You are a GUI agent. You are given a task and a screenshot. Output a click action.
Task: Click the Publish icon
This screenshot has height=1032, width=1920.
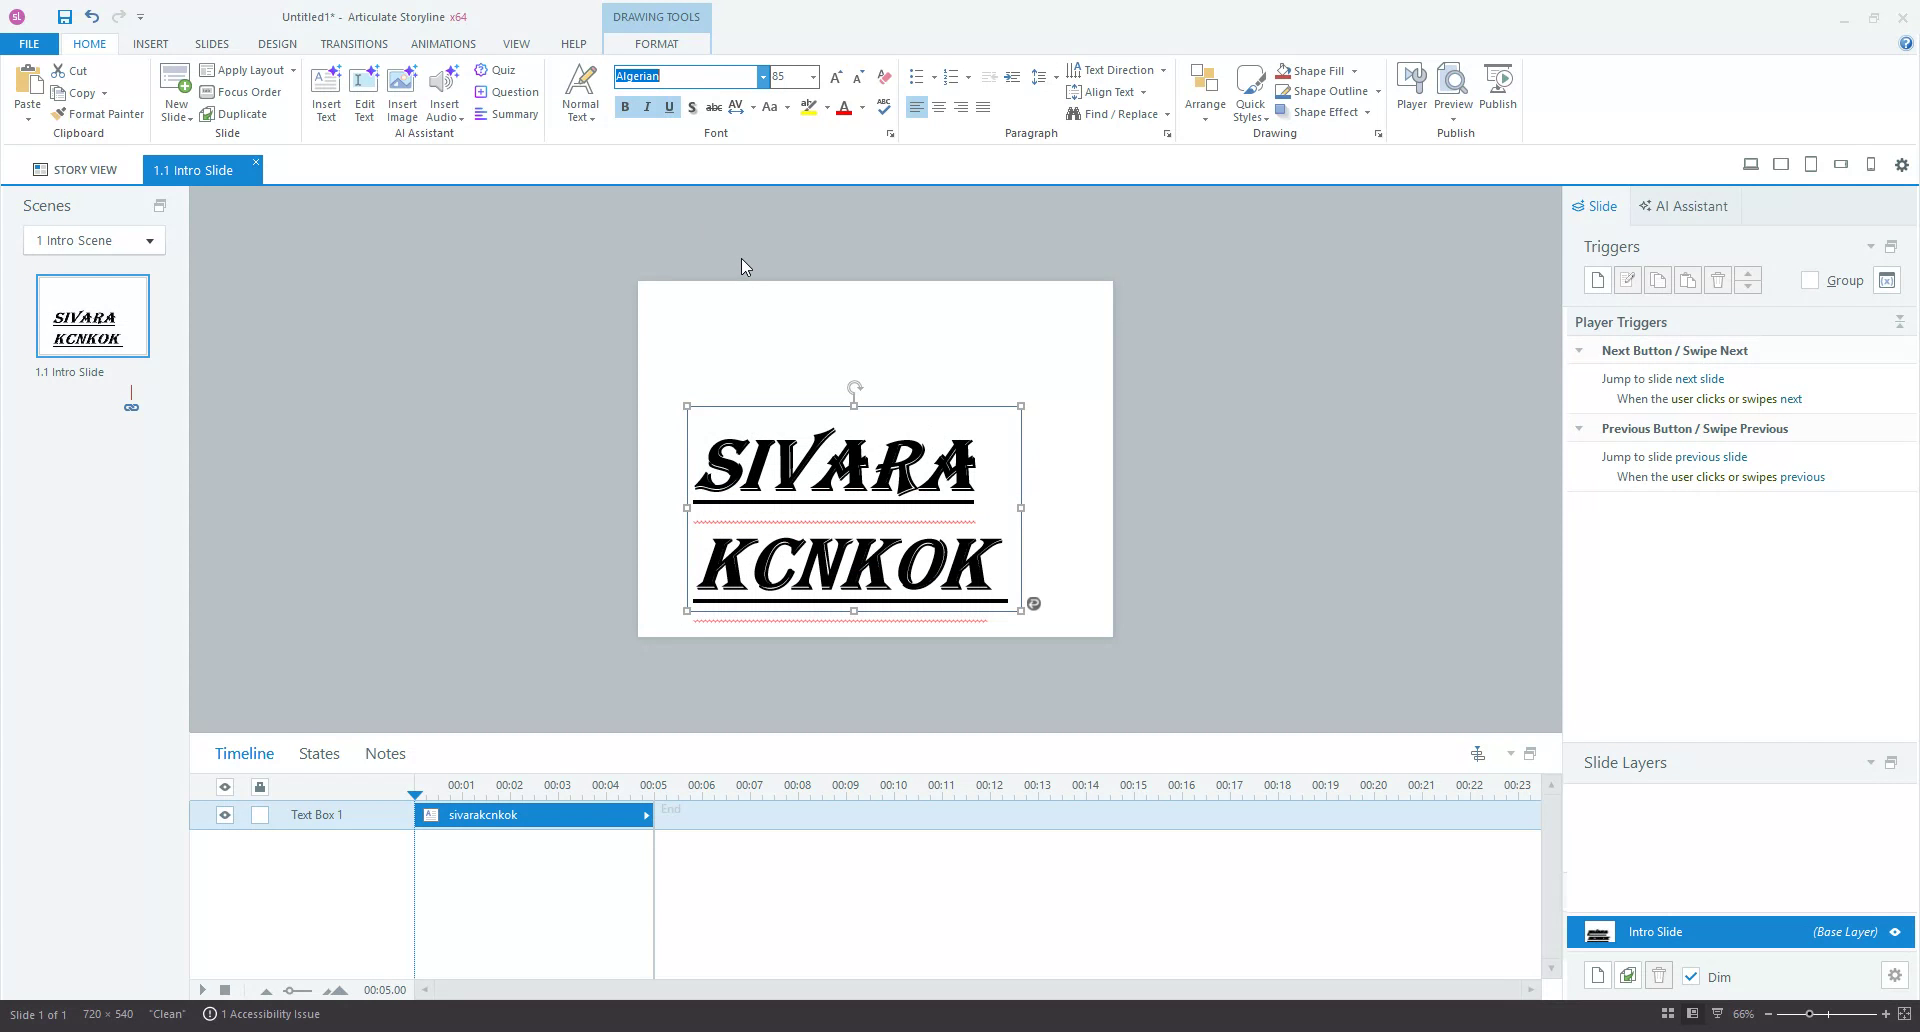coord(1497,85)
